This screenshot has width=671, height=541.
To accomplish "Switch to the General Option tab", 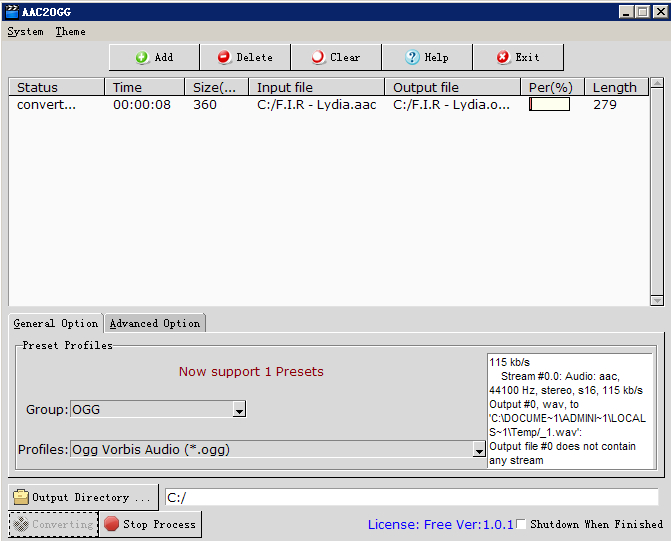I will (x=56, y=323).
